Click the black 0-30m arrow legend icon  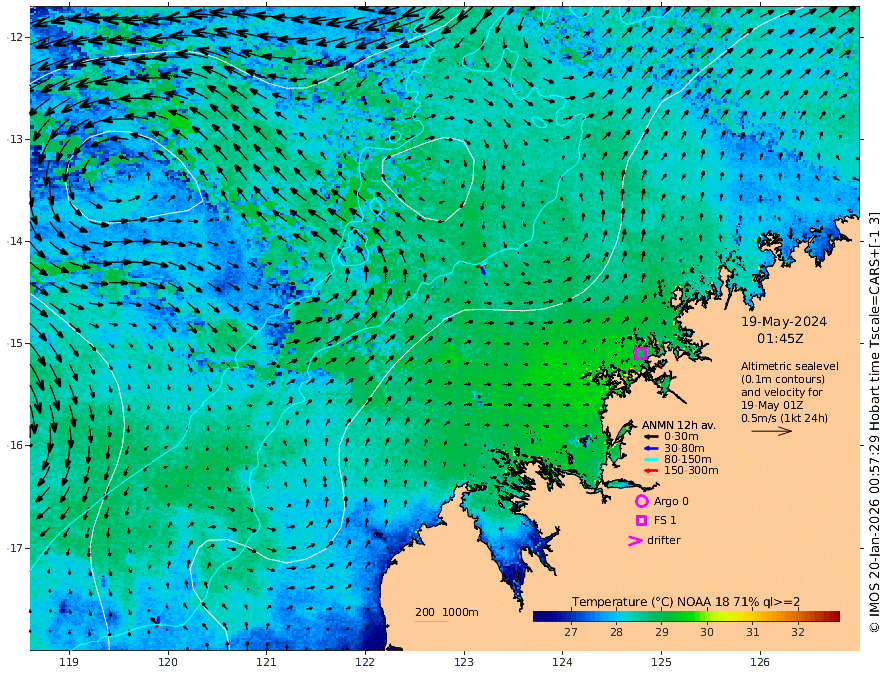[x=650, y=436]
